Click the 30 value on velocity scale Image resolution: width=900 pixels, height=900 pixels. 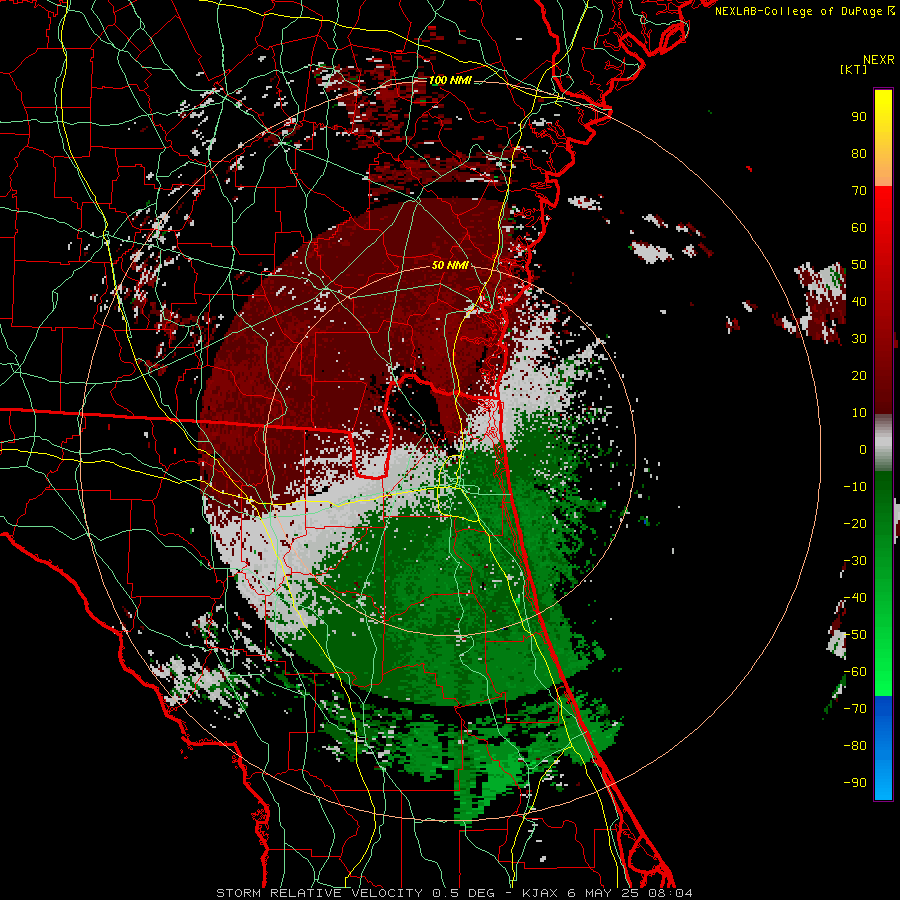coord(859,339)
